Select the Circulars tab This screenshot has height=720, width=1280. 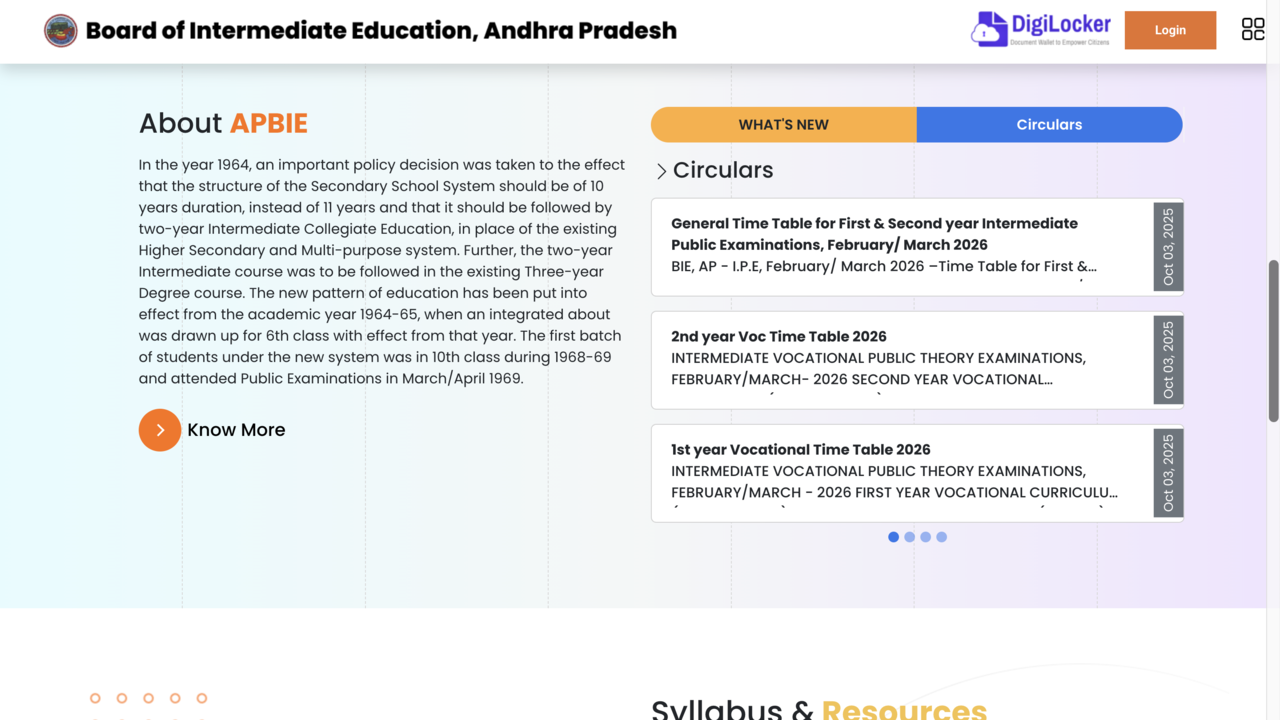point(1049,125)
